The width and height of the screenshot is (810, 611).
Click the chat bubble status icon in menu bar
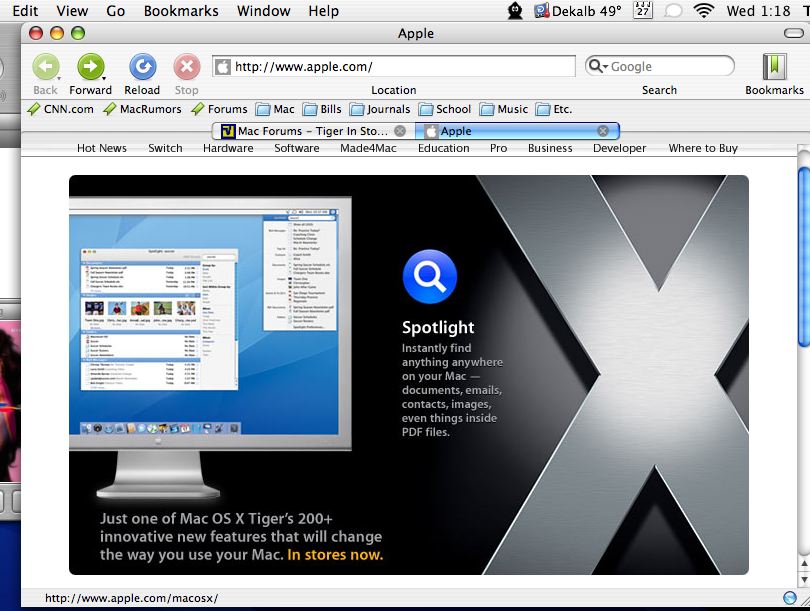tap(673, 11)
